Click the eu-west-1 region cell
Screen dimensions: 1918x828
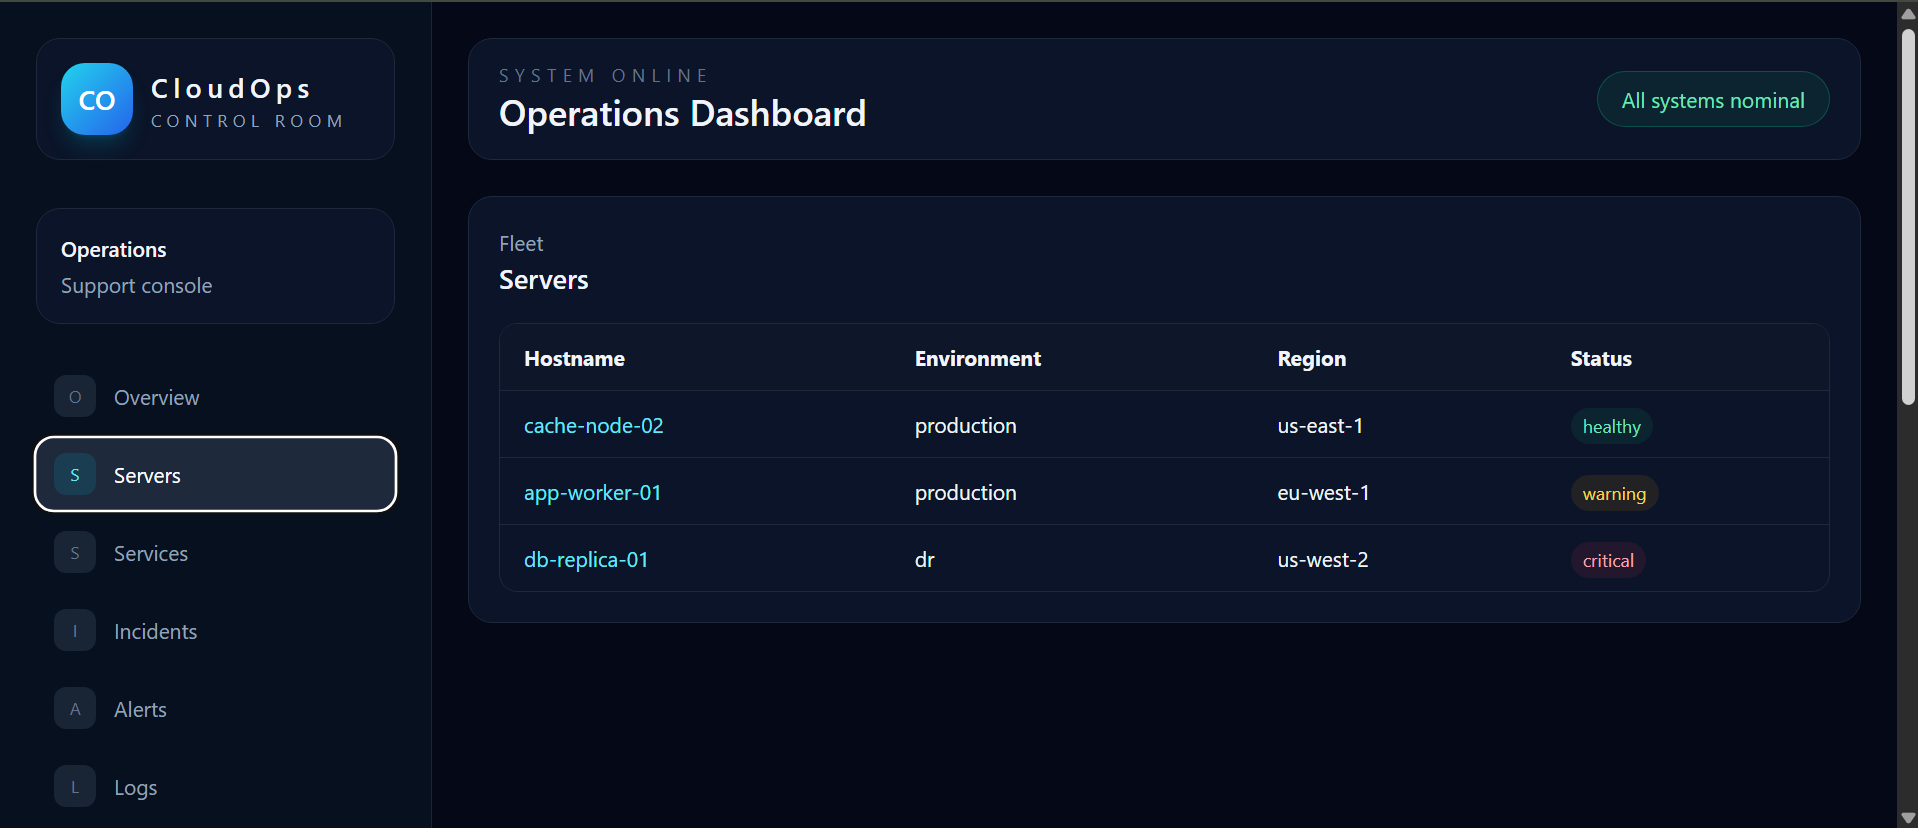coord(1323,492)
